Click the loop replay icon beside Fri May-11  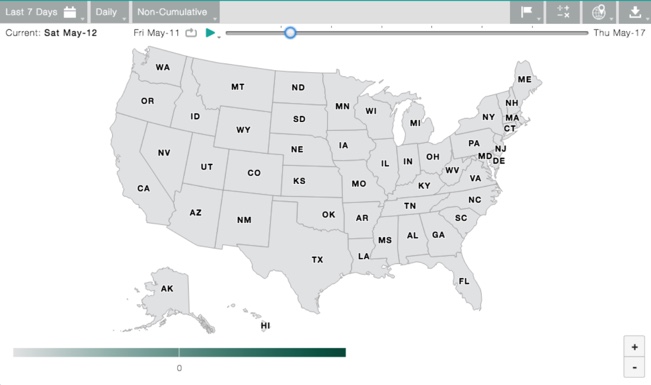pos(191,33)
